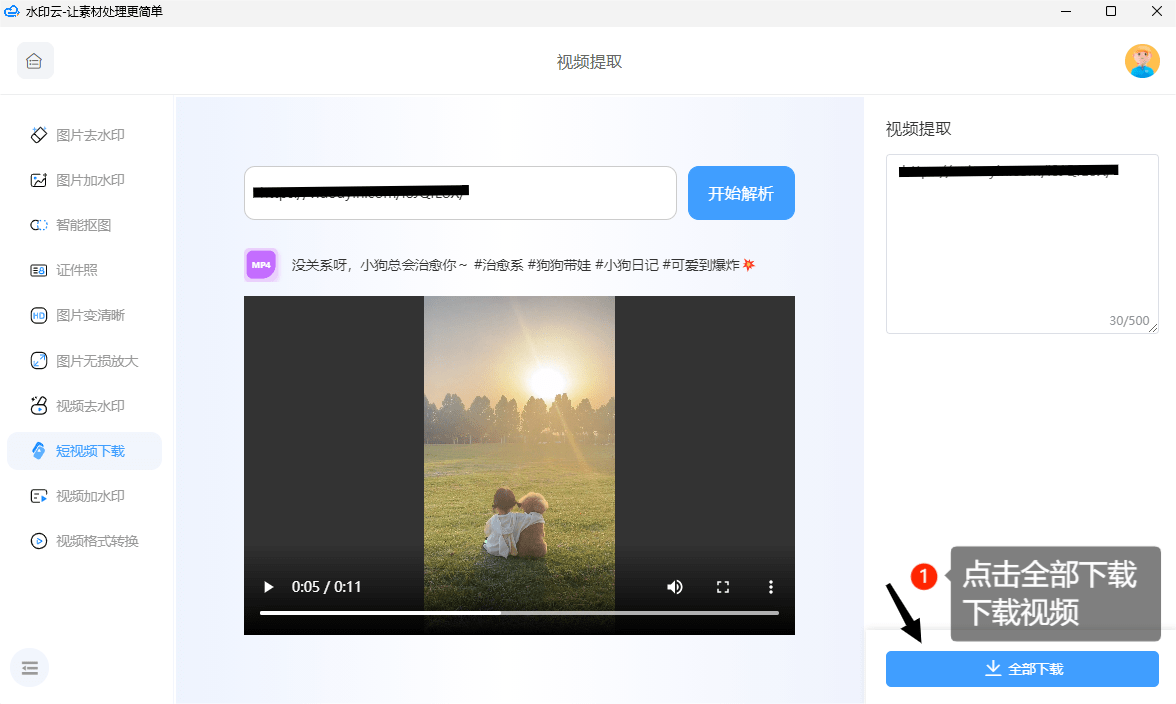Select 短视频下载 icon in sidebar
This screenshot has width=1176, height=704.
[x=38, y=451]
